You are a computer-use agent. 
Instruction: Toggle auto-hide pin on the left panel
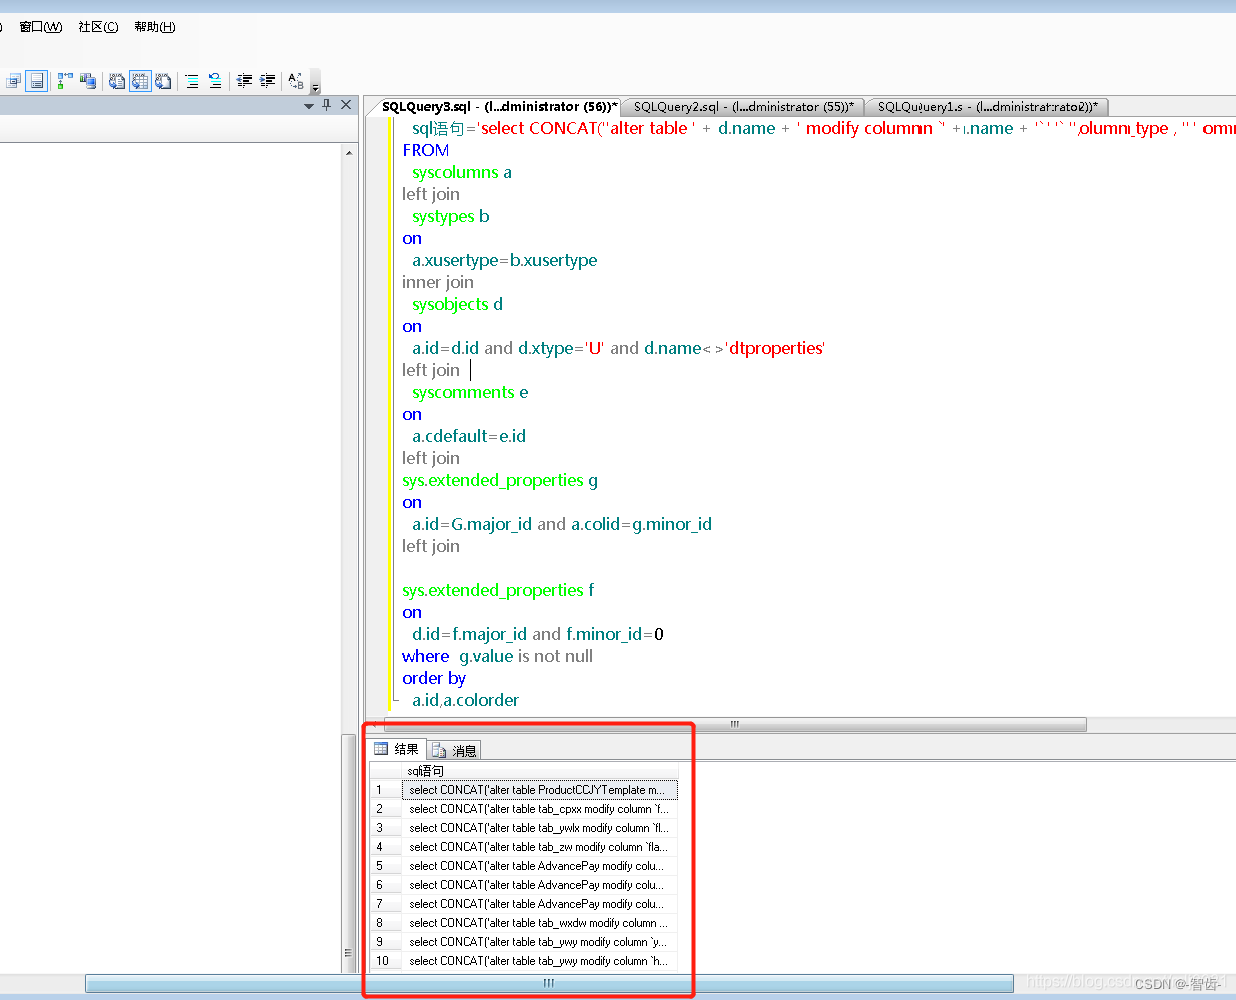[x=325, y=105]
